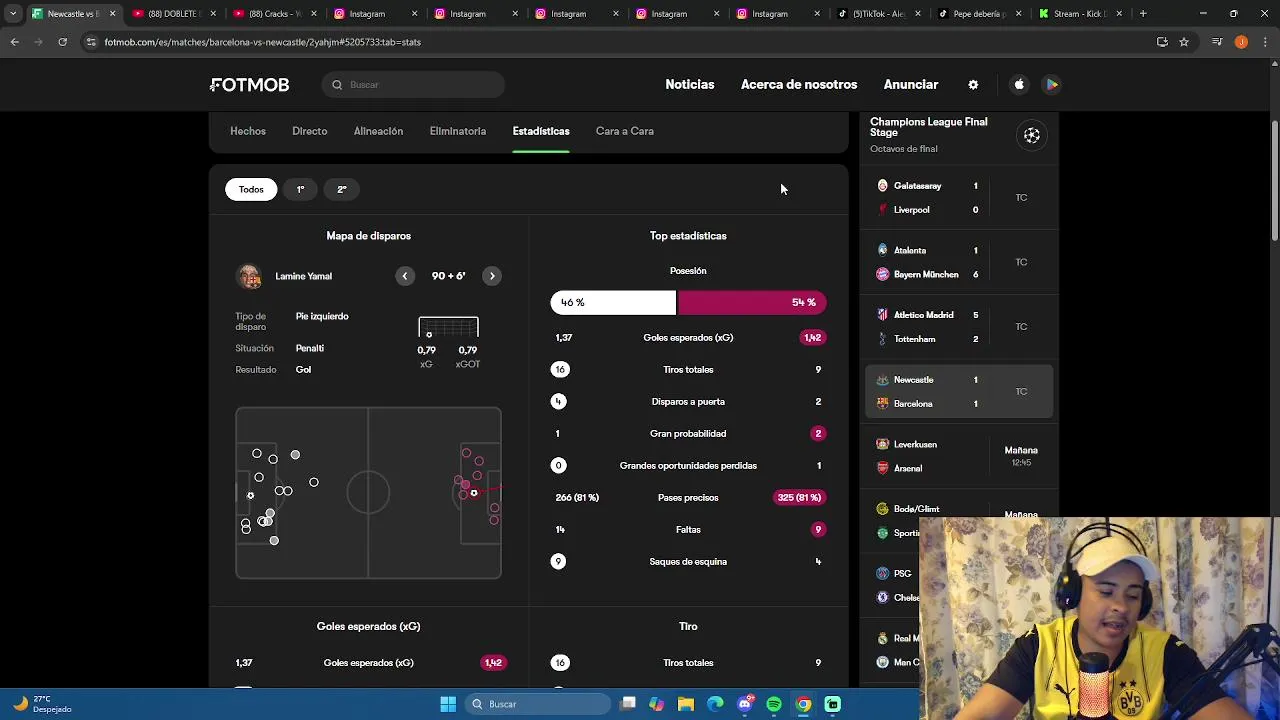This screenshot has height=720, width=1280.
Task: Click Lamine Yamal's player avatar
Action: [249, 276]
